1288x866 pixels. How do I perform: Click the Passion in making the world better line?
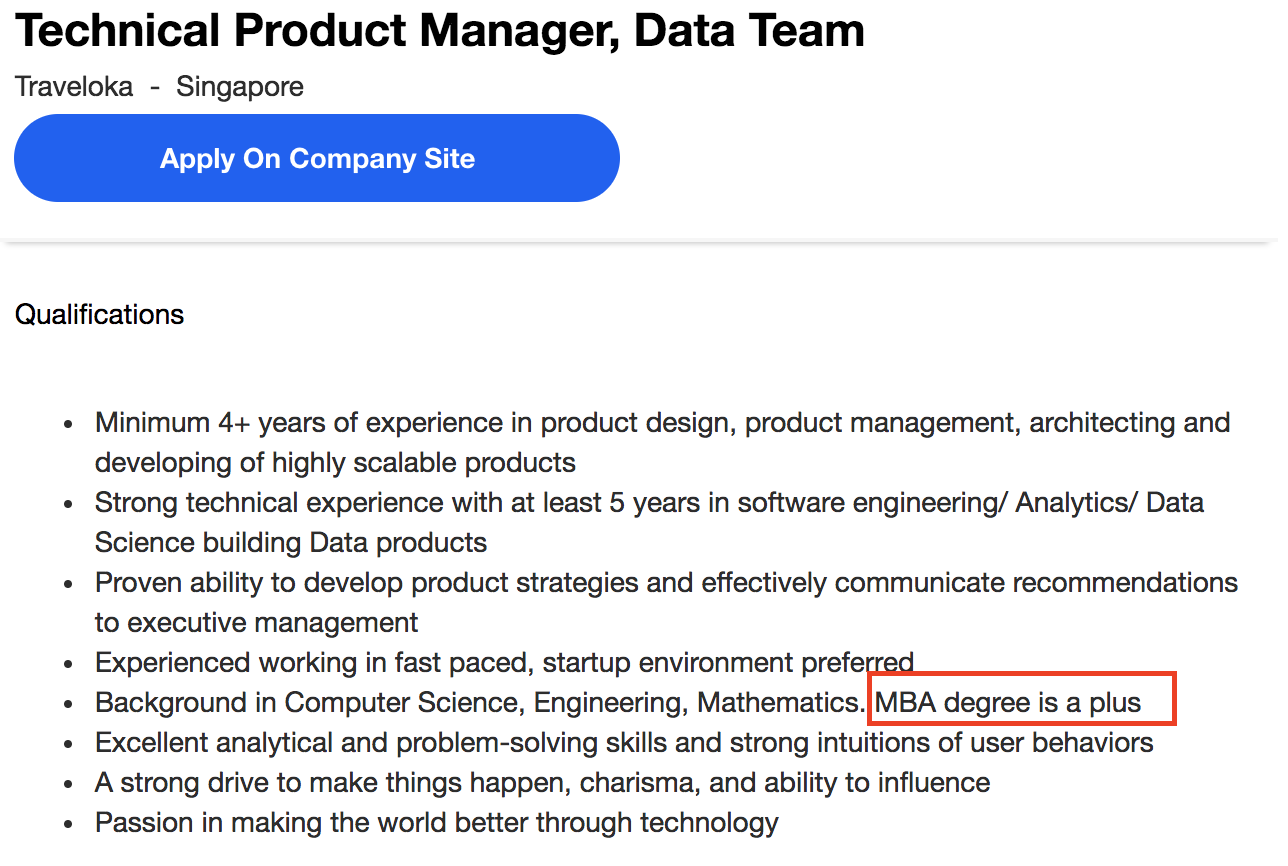click(436, 823)
